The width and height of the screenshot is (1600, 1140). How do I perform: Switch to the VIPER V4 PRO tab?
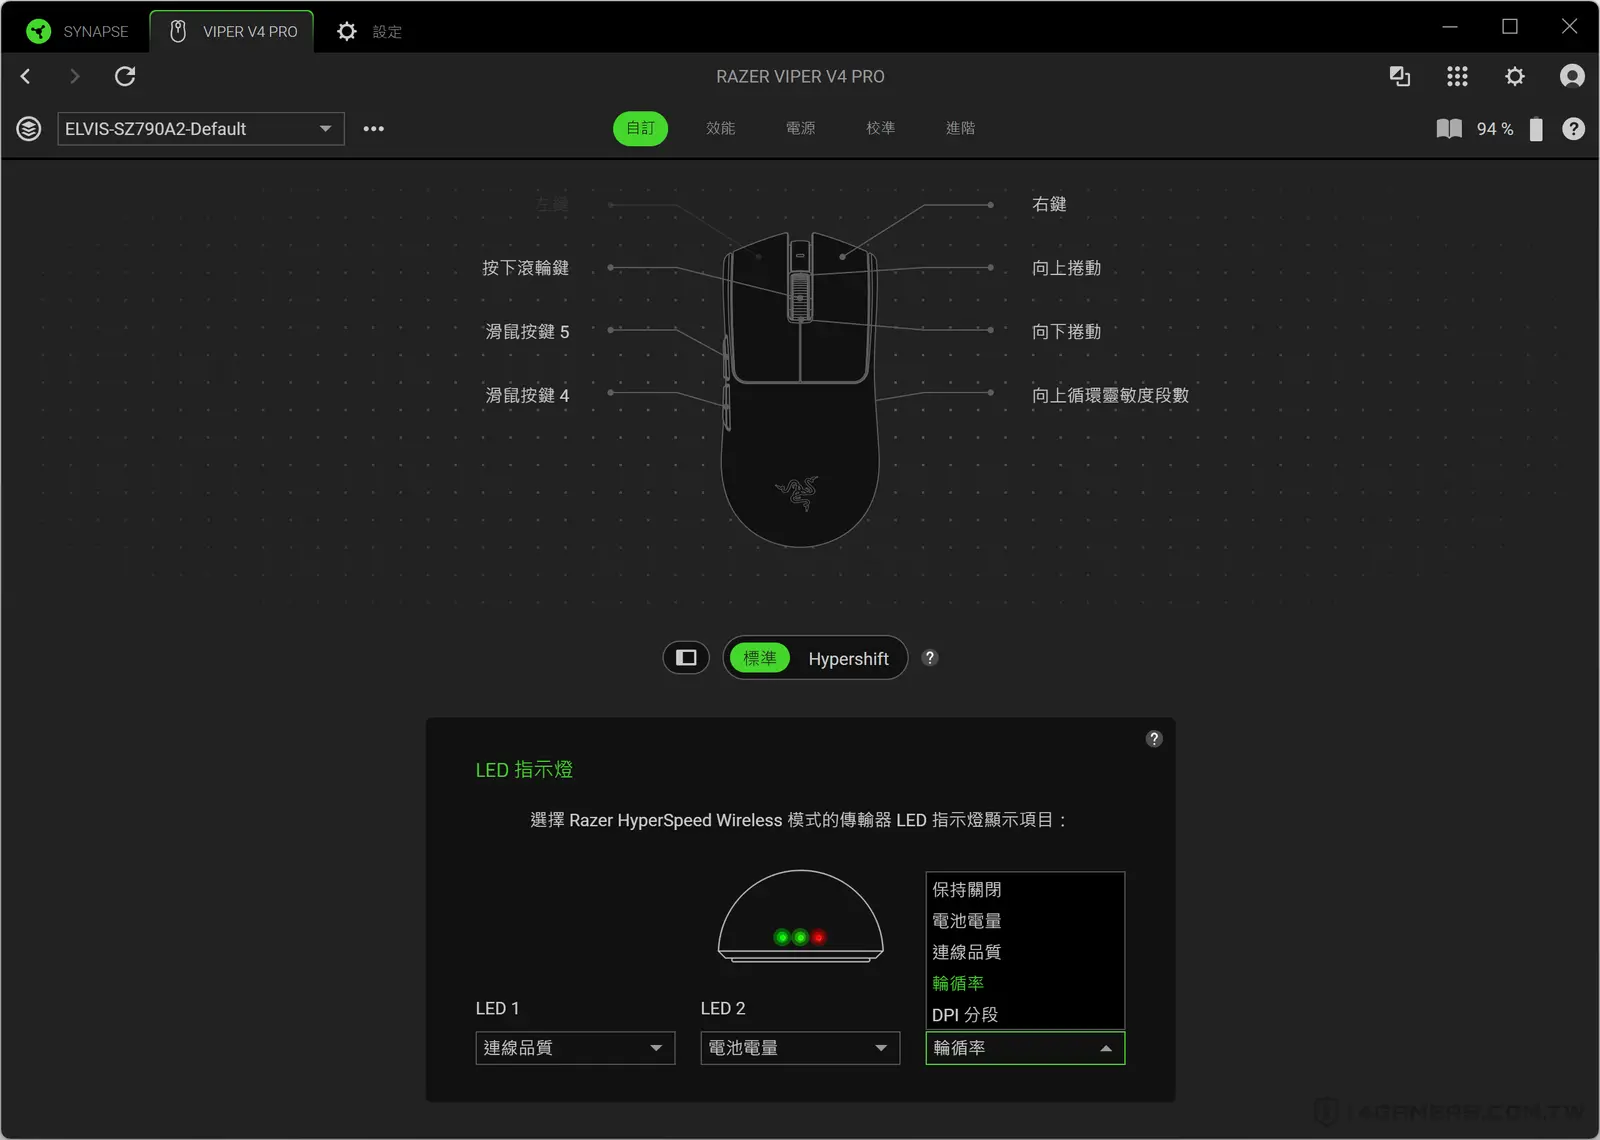tap(232, 31)
